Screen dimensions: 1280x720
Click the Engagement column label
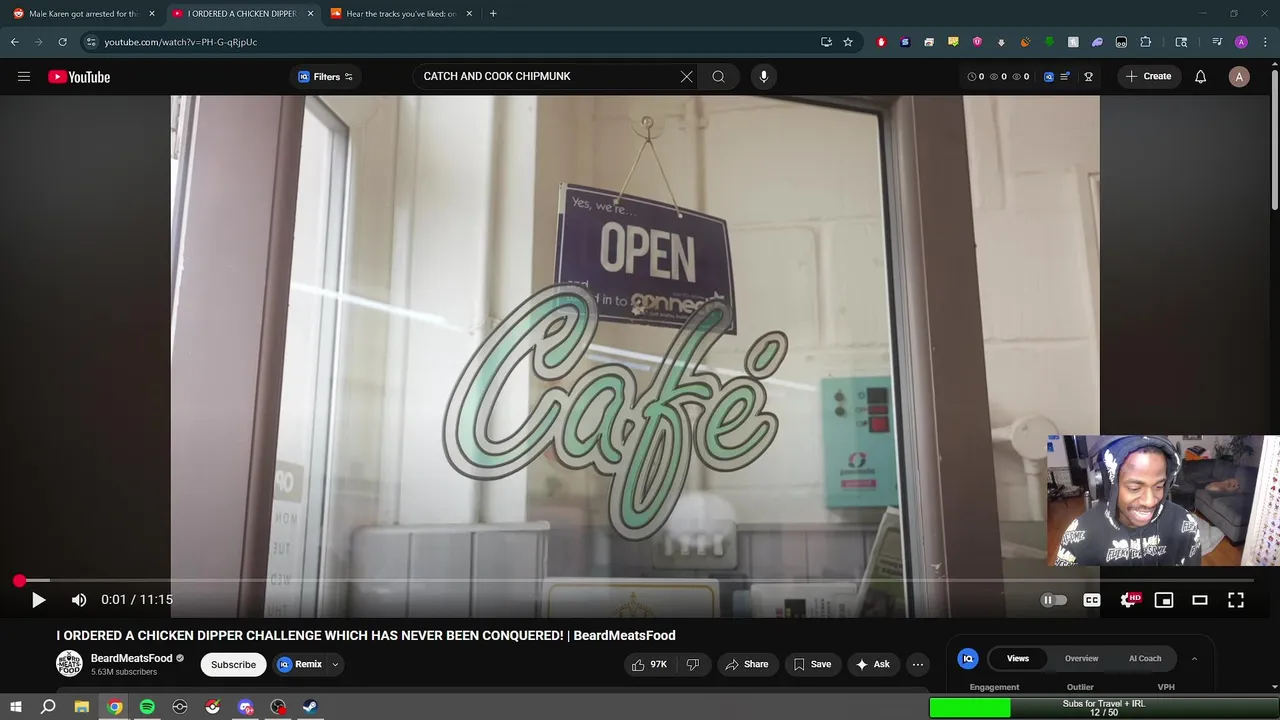[994, 687]
